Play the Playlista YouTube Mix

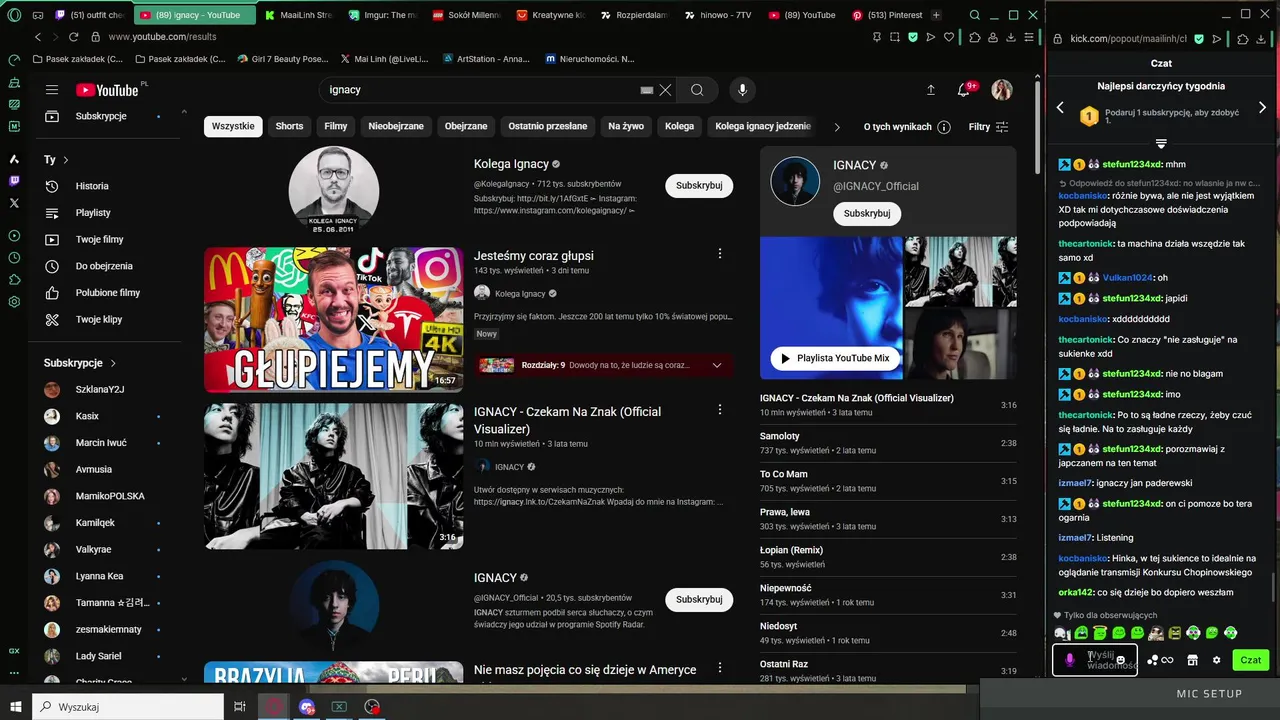pos(835,358)
